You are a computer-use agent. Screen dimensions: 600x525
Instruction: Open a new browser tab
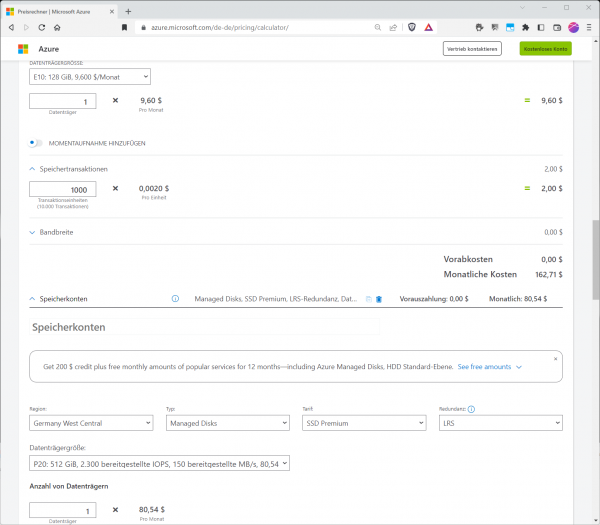point(128,11)
